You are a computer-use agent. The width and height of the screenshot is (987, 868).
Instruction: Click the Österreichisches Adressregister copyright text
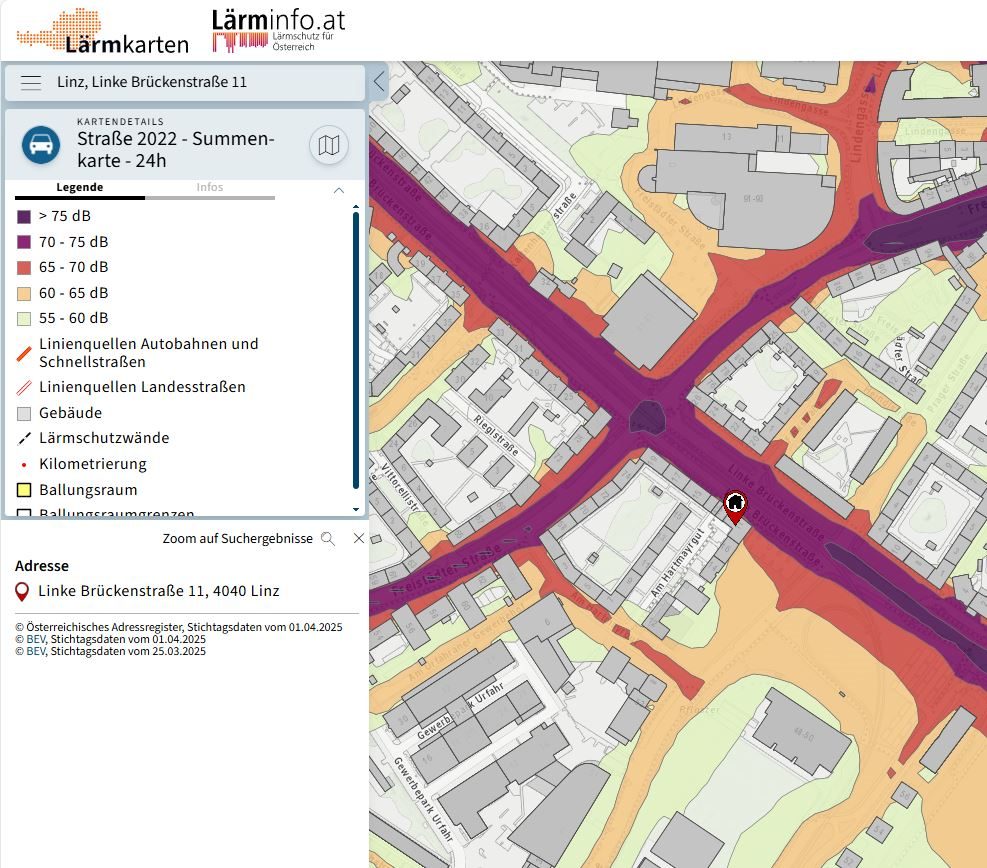(179, 628)
